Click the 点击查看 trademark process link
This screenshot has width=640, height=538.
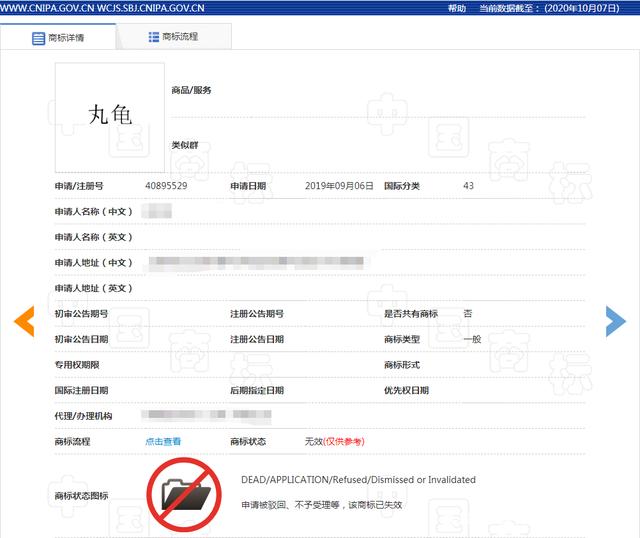click(x=163, y=441)
